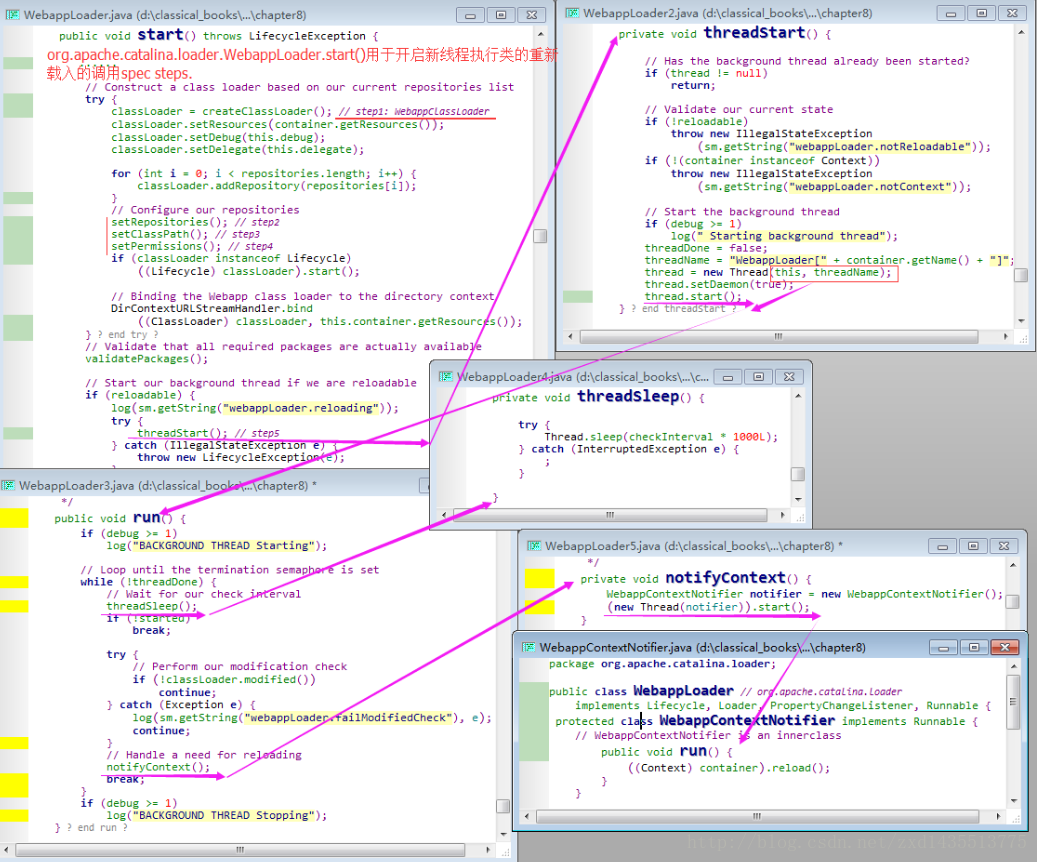Click scroll-up arrow in WebappLoader.java window

tap(540, 34)
